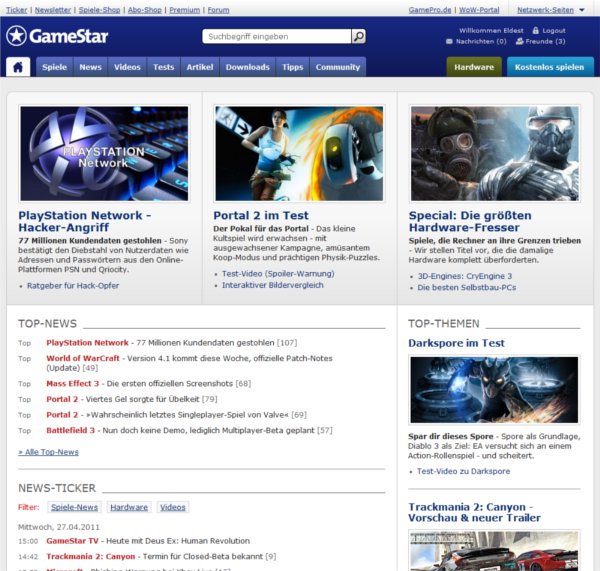
Task: Switch to the Videos navigation tab
Action: coord(127,67)
